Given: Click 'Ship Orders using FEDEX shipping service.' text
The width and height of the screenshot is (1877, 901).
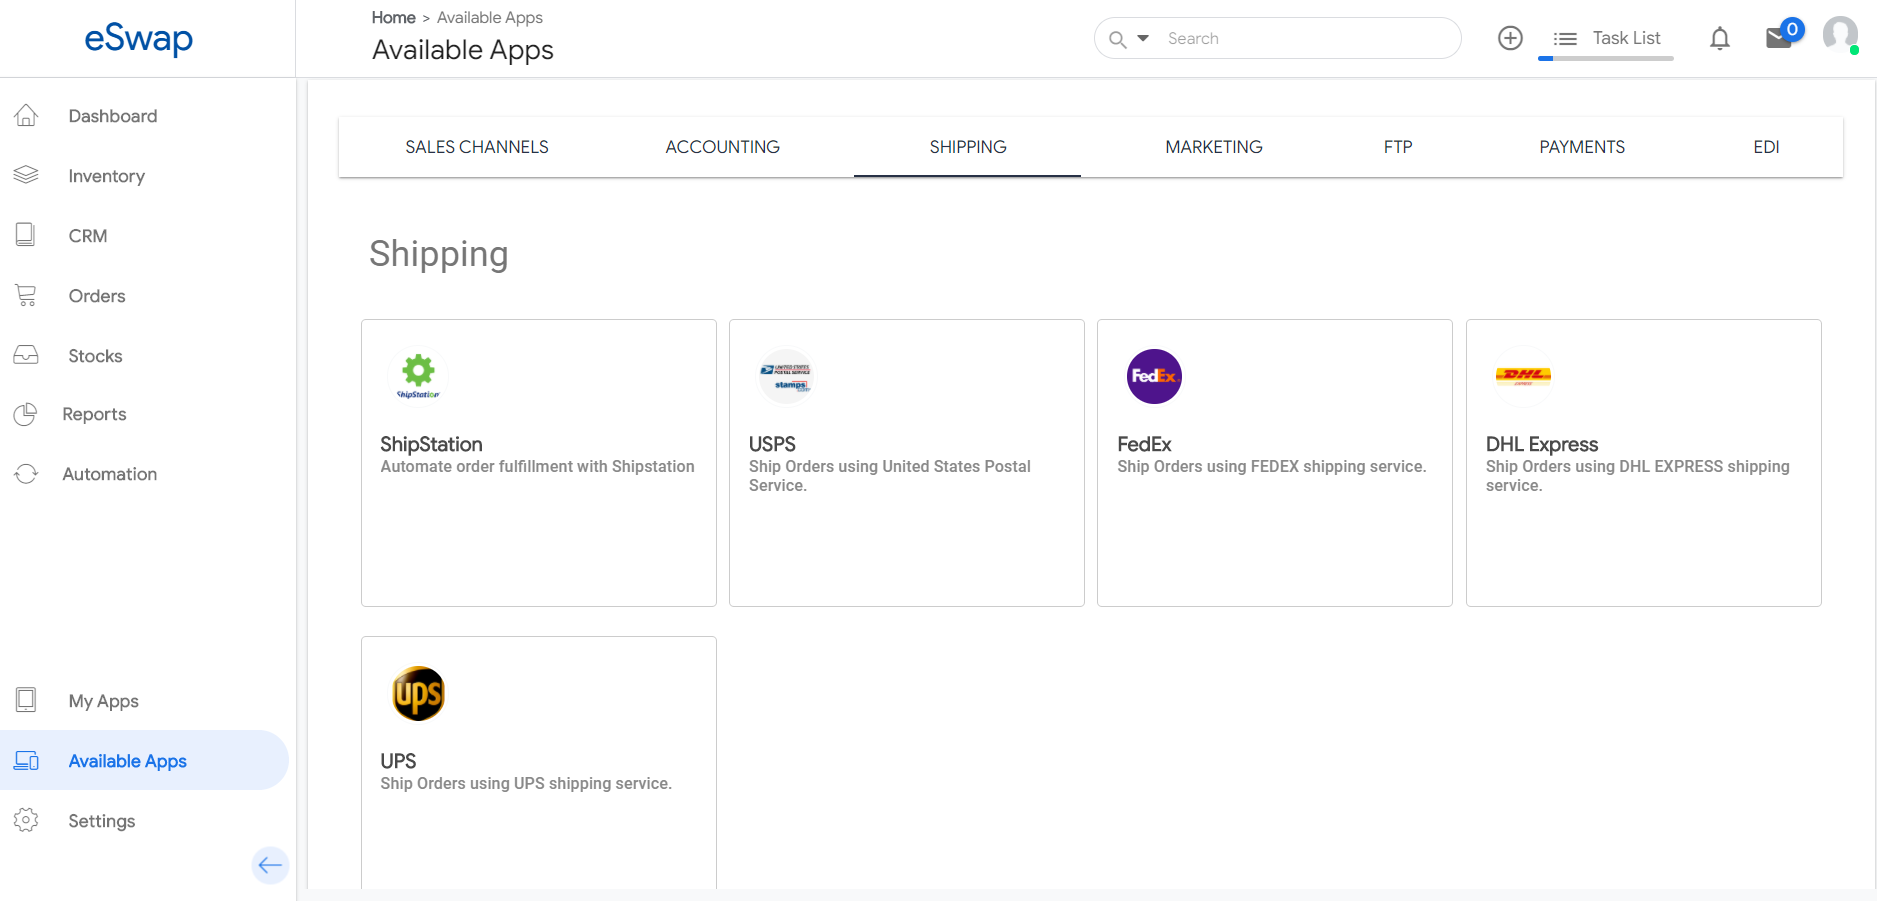Looking at the screenshot, I should tap(1272, 466).
